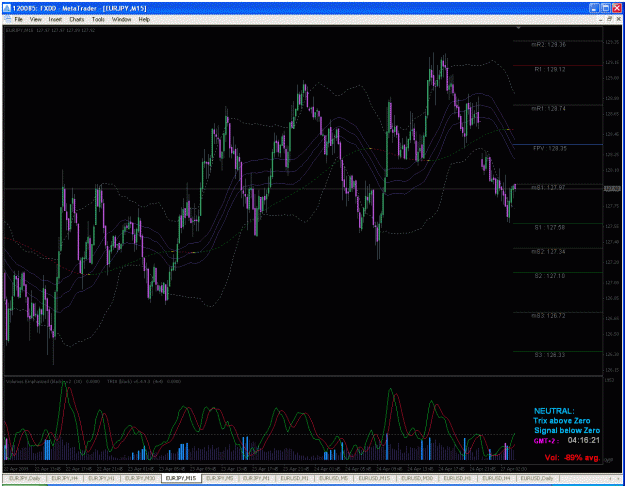Screen dimensions: 625x486
Task: Click the 04:16:21 clock readout
Action: click(584, 440)
